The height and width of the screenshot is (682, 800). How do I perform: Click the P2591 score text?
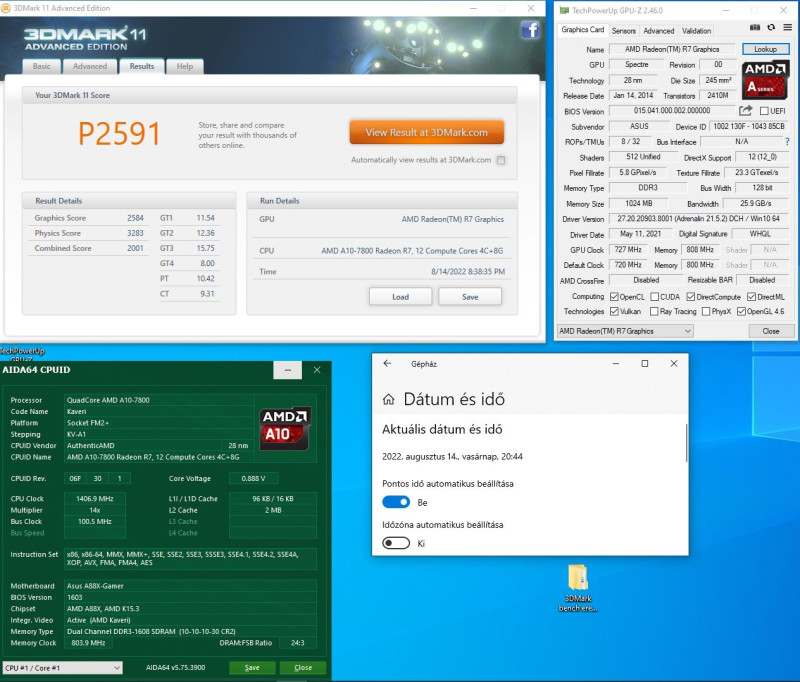pyautogui.click(x=119, y=134)
